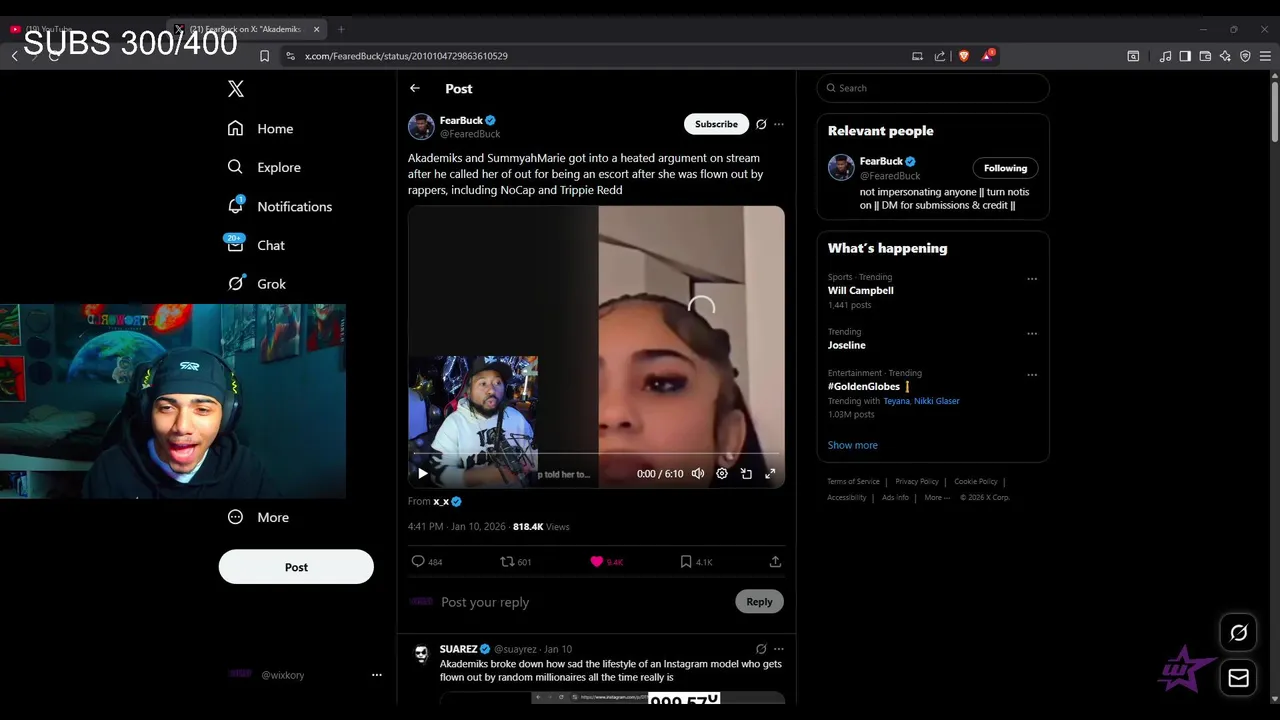This screenshot has width=1280, height=720.
Task: Click the Brave Shields lion icon
Action: (x=964, y=56)
